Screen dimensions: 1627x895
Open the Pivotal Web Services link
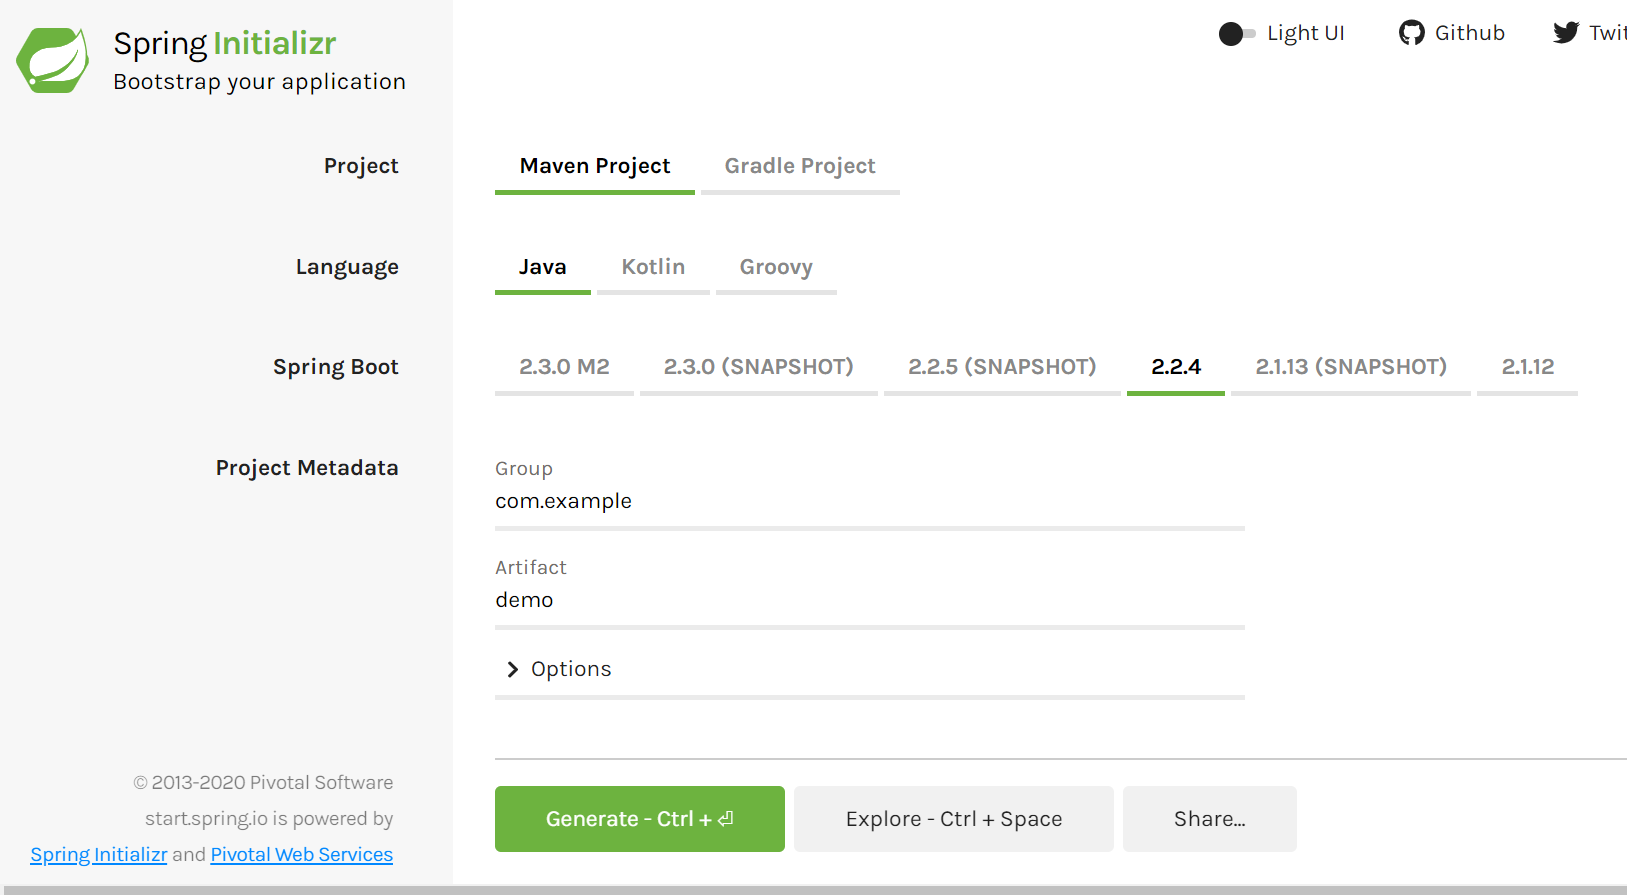tap(302, 855)
